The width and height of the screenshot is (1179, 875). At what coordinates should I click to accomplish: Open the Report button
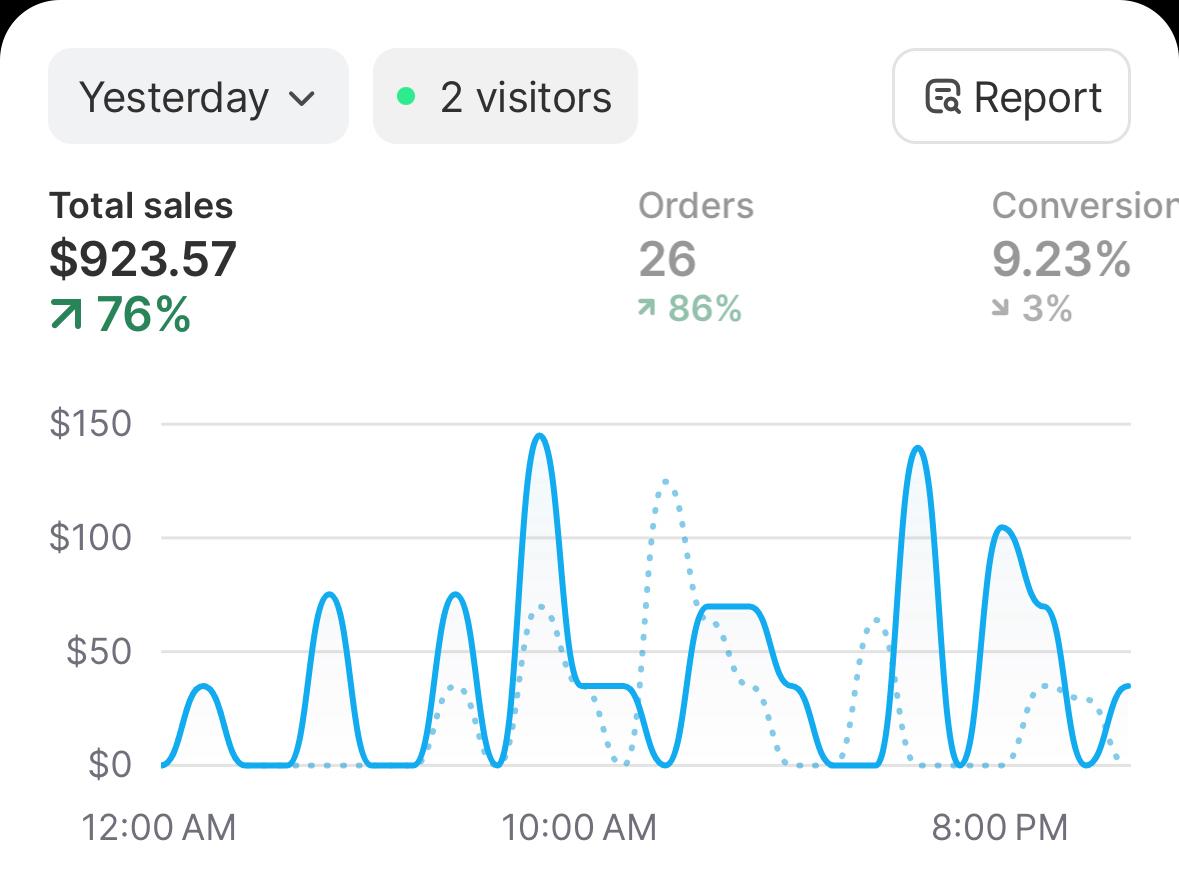pos(1010,97)
